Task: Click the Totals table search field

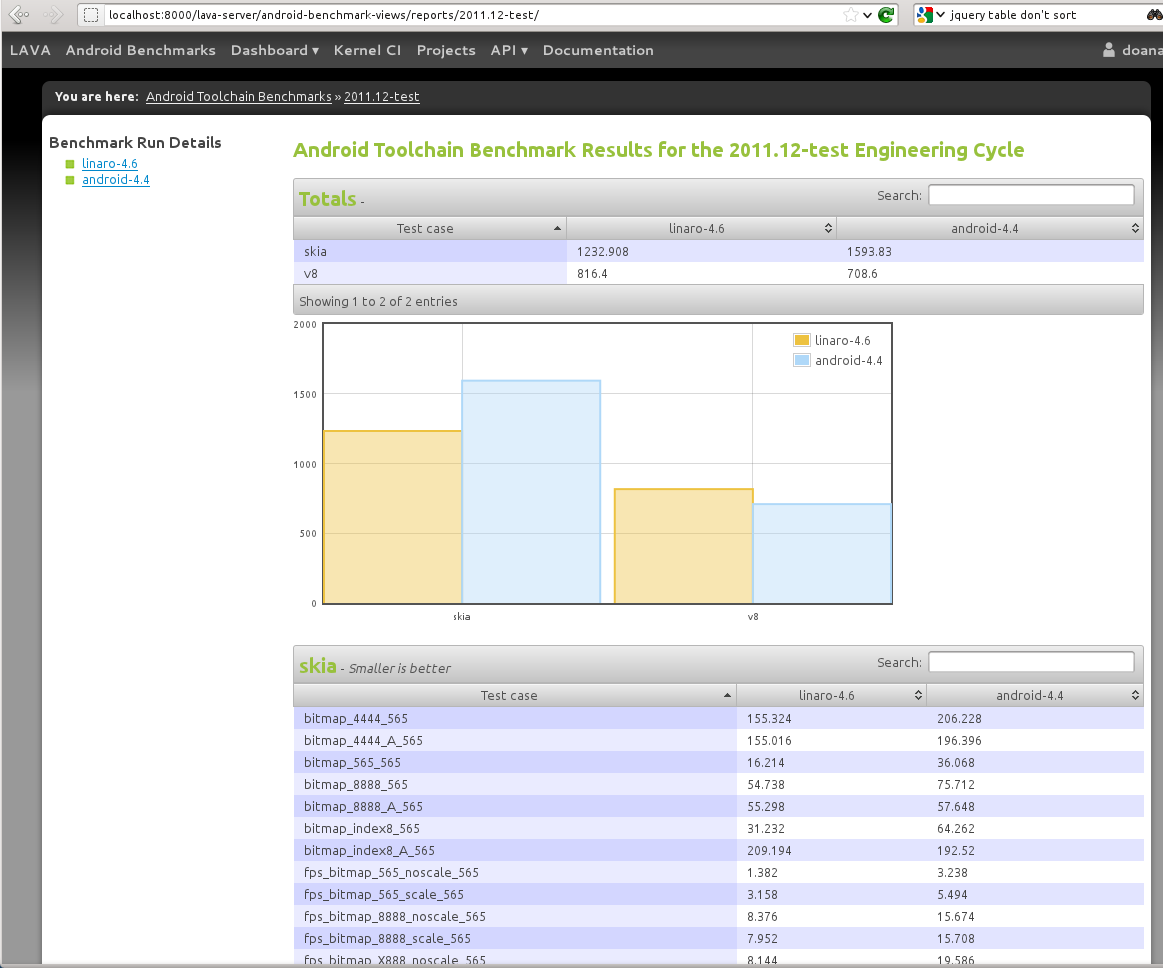Action: [1030, 195]
